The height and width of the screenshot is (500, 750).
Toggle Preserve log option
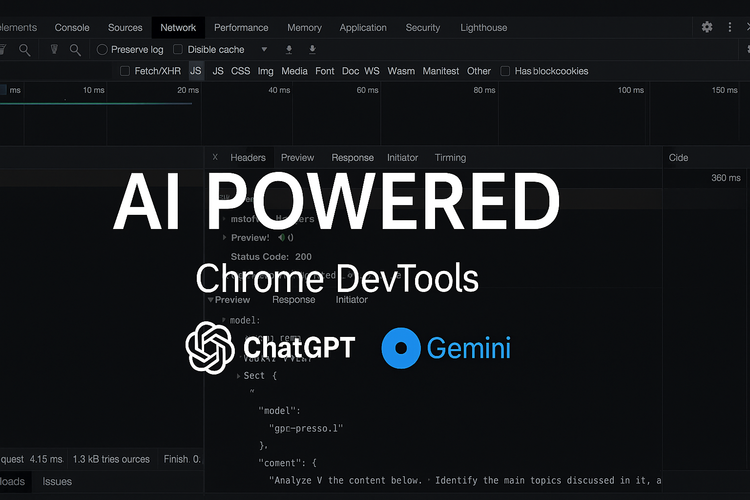tap(102, 49)
